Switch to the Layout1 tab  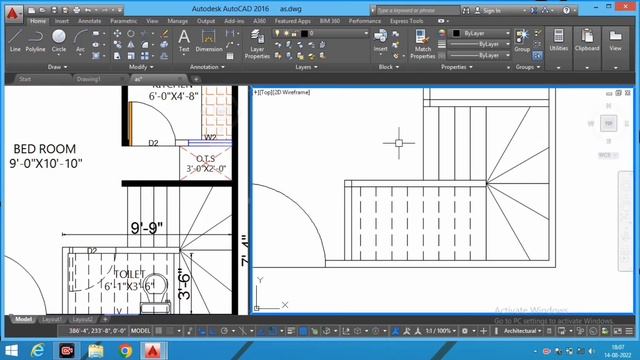pyautogui.click(x=52, y=319)
